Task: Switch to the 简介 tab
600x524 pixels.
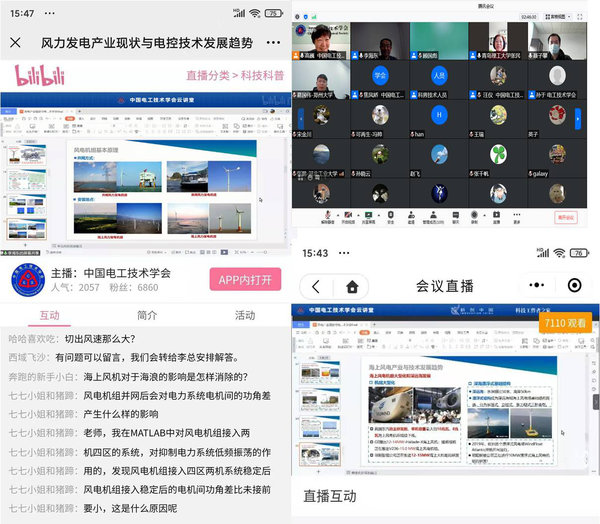Action: coord(147,314)
